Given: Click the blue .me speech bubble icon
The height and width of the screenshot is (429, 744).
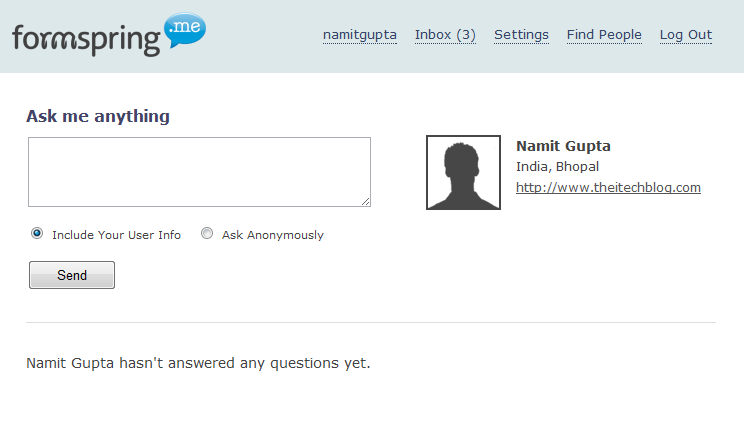Looking at the screenshot, I should (185, 29).
